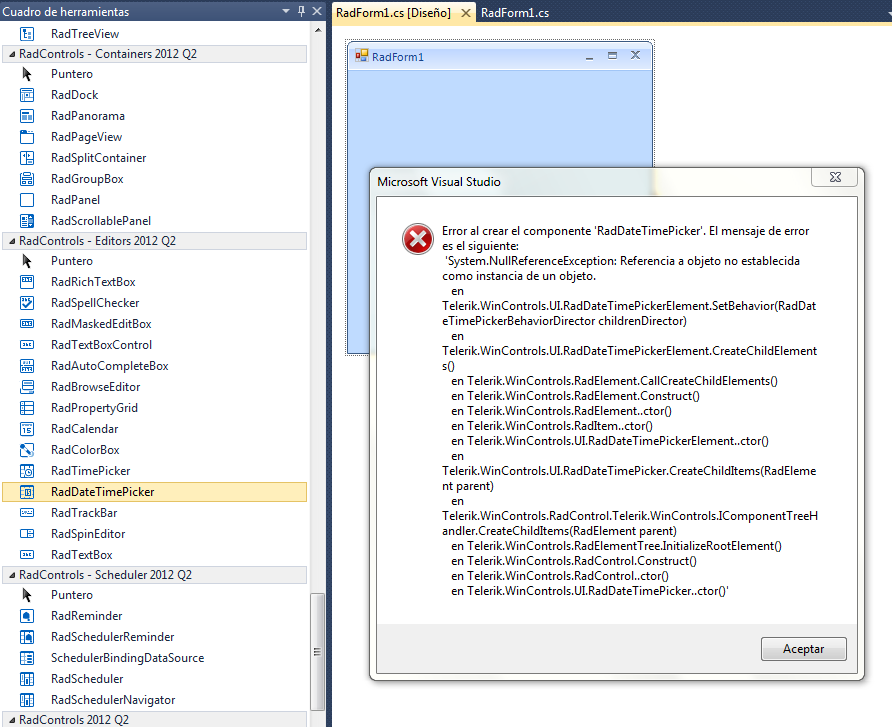
Task: Select Puntero under Scheduler group
Action: point(72,595)
